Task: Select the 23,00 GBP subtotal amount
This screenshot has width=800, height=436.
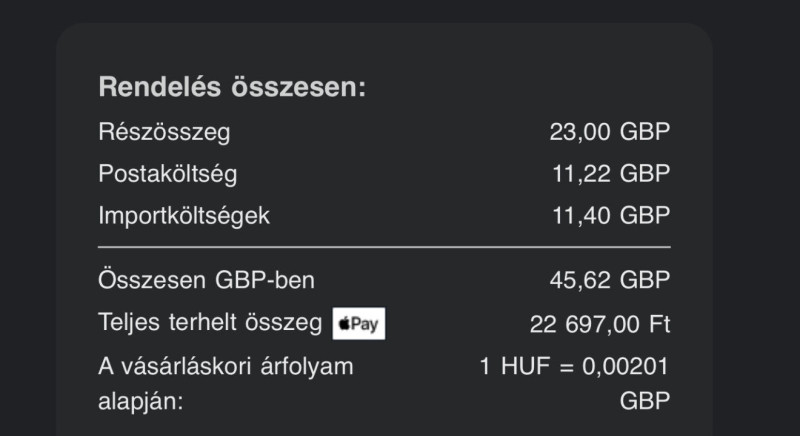Action: [x=610, y=132]
